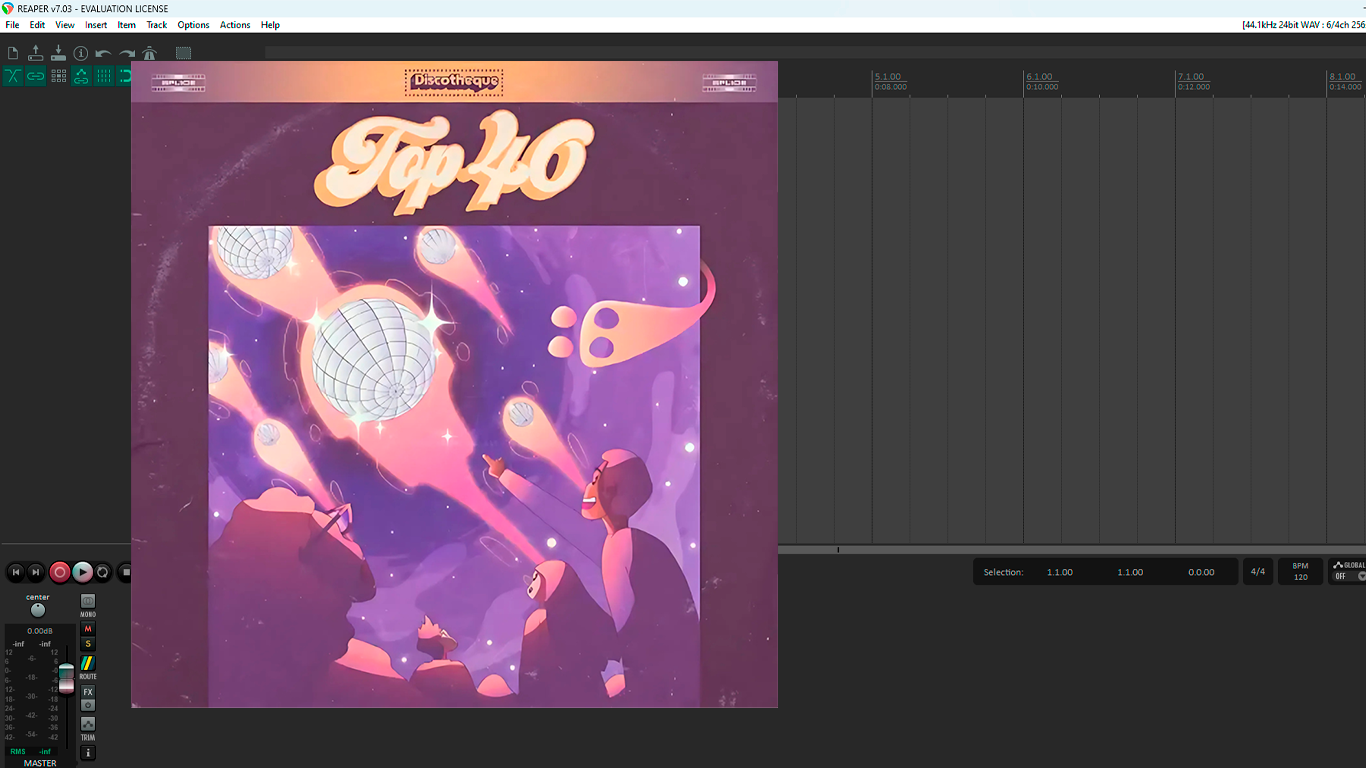The height and width of the screenshot is (768, 1366).
Task: Open the Help menu
Action: [x=270, y=25]
